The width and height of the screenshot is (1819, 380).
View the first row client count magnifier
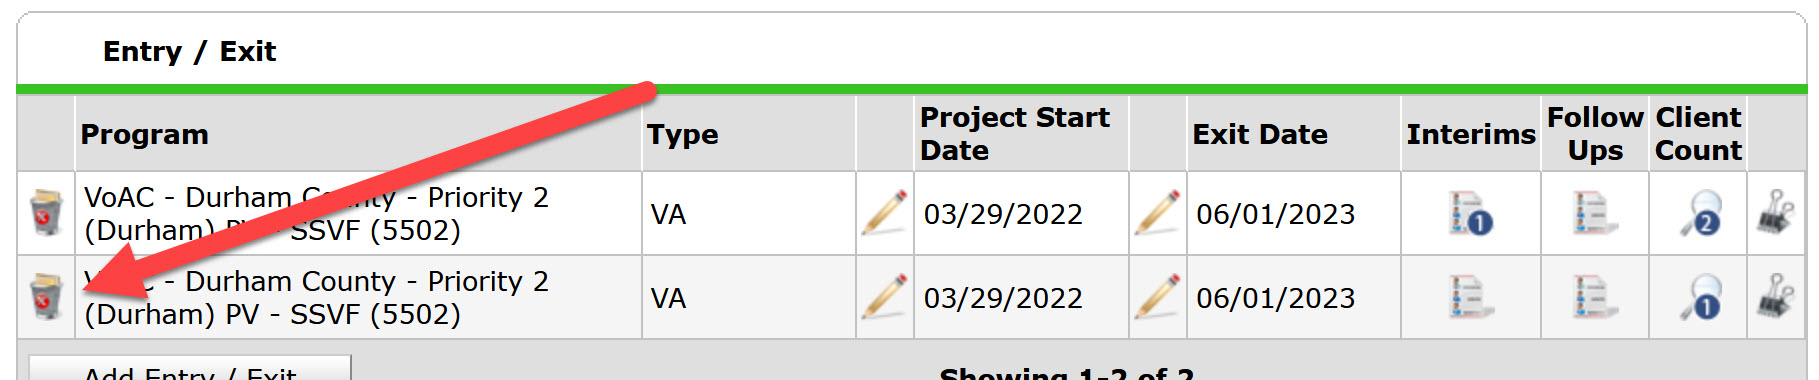pos(1701,213)
